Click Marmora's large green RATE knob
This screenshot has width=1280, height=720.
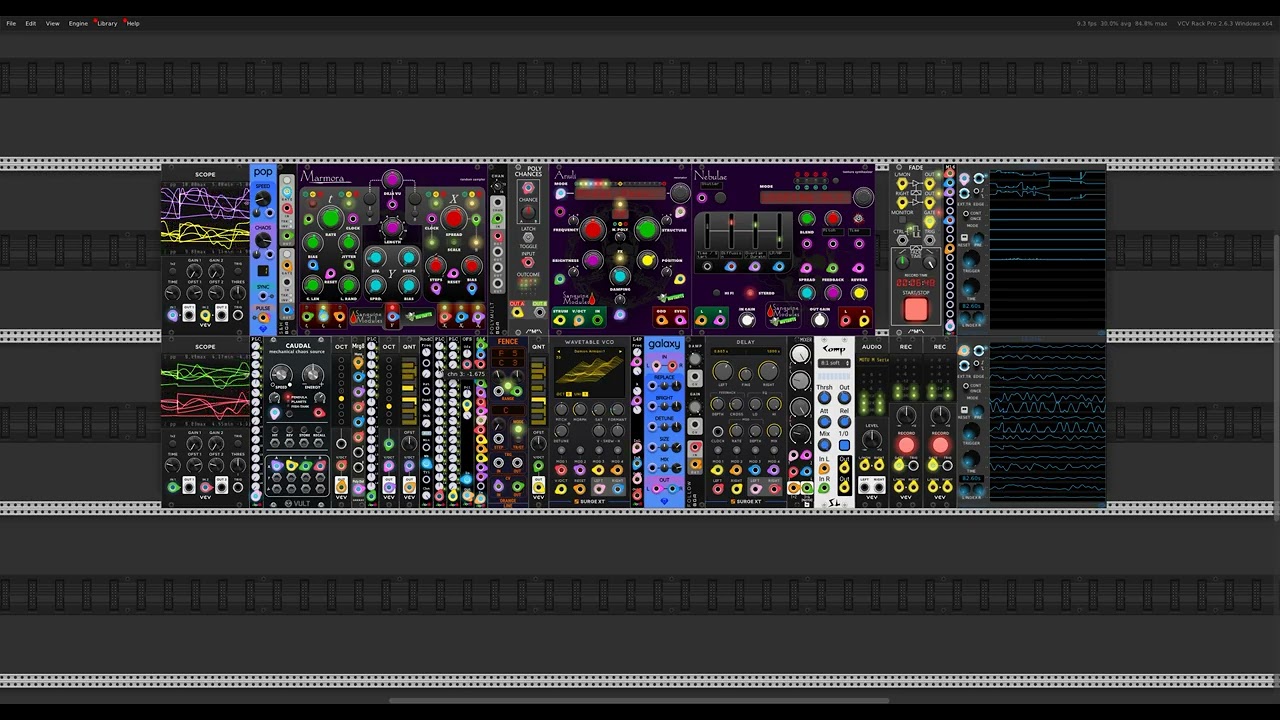point(331,218)
